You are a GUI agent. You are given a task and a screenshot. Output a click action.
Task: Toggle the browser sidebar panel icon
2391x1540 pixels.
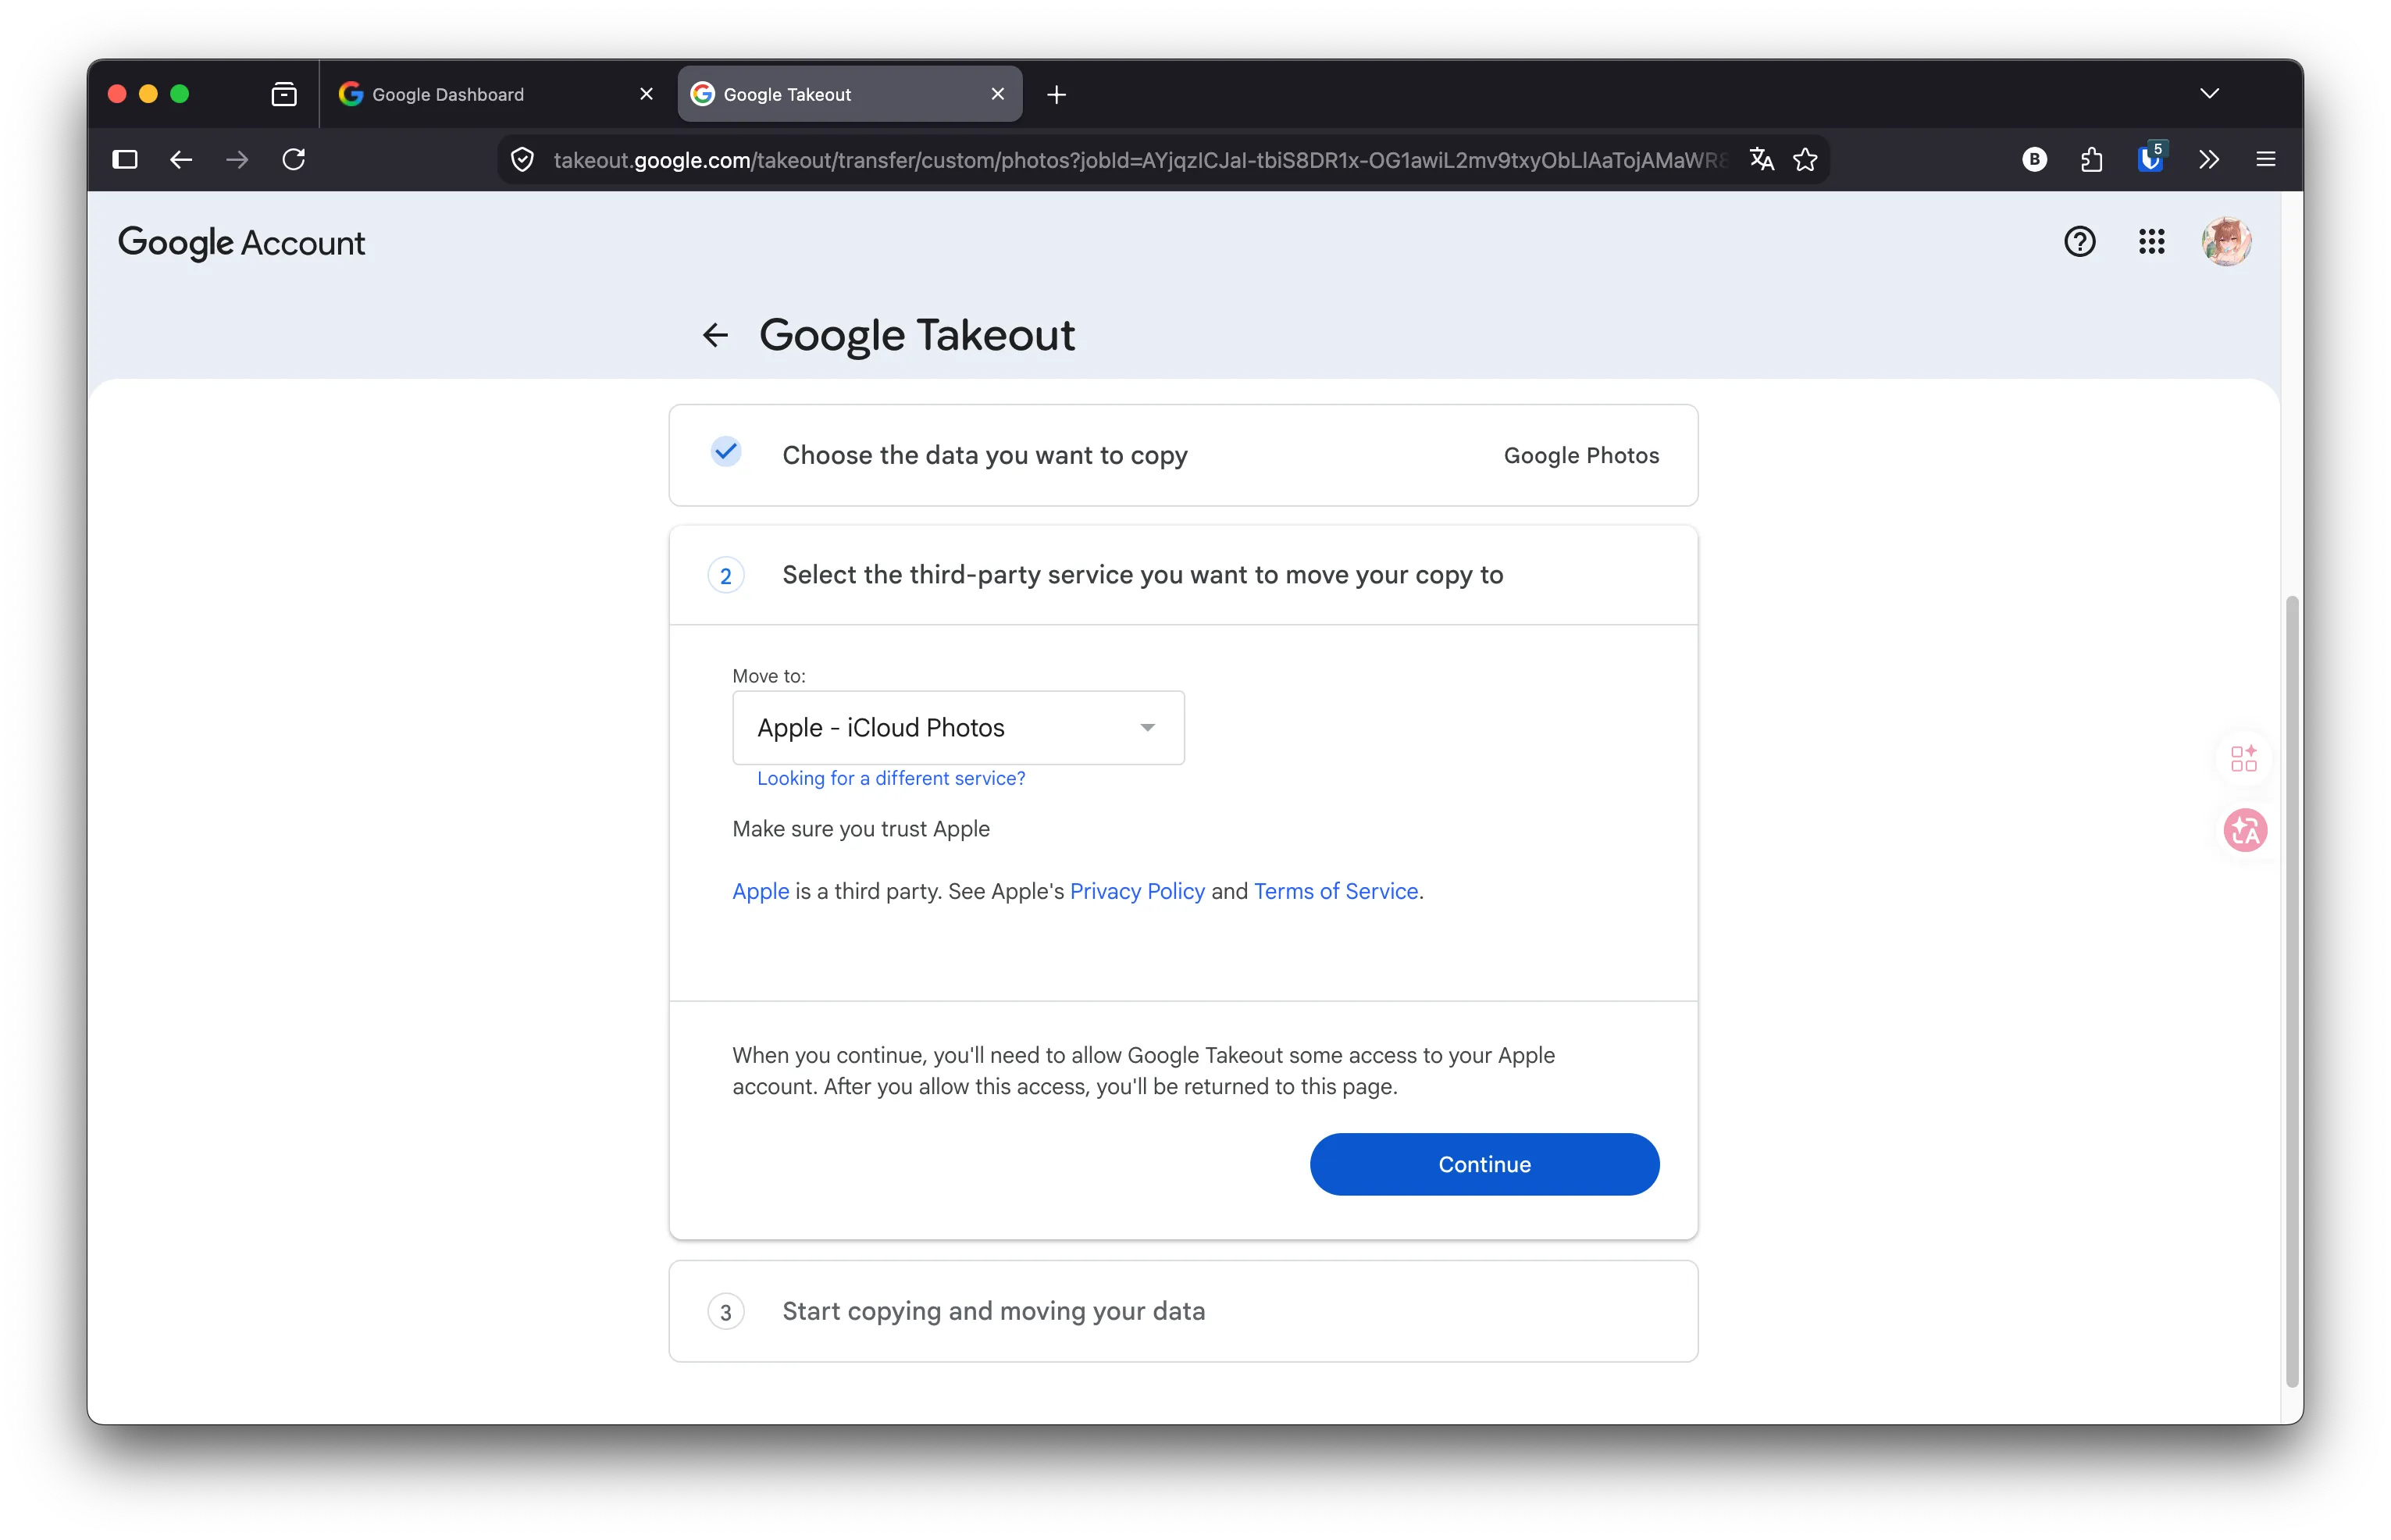pos(125,159)
